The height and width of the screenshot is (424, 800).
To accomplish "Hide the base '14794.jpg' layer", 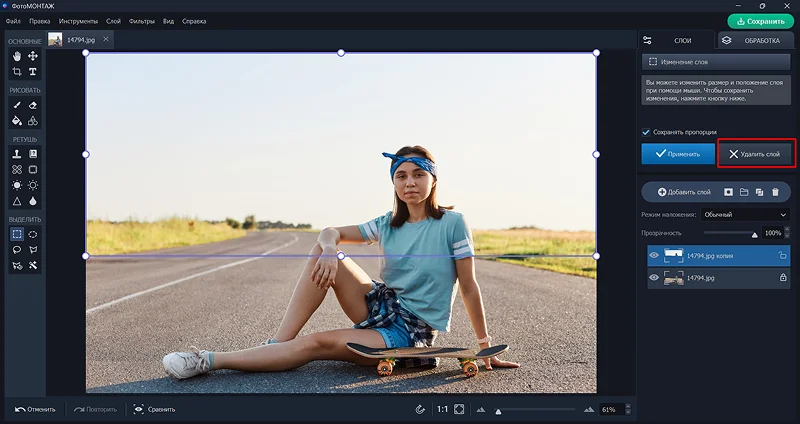I will 654,278.
